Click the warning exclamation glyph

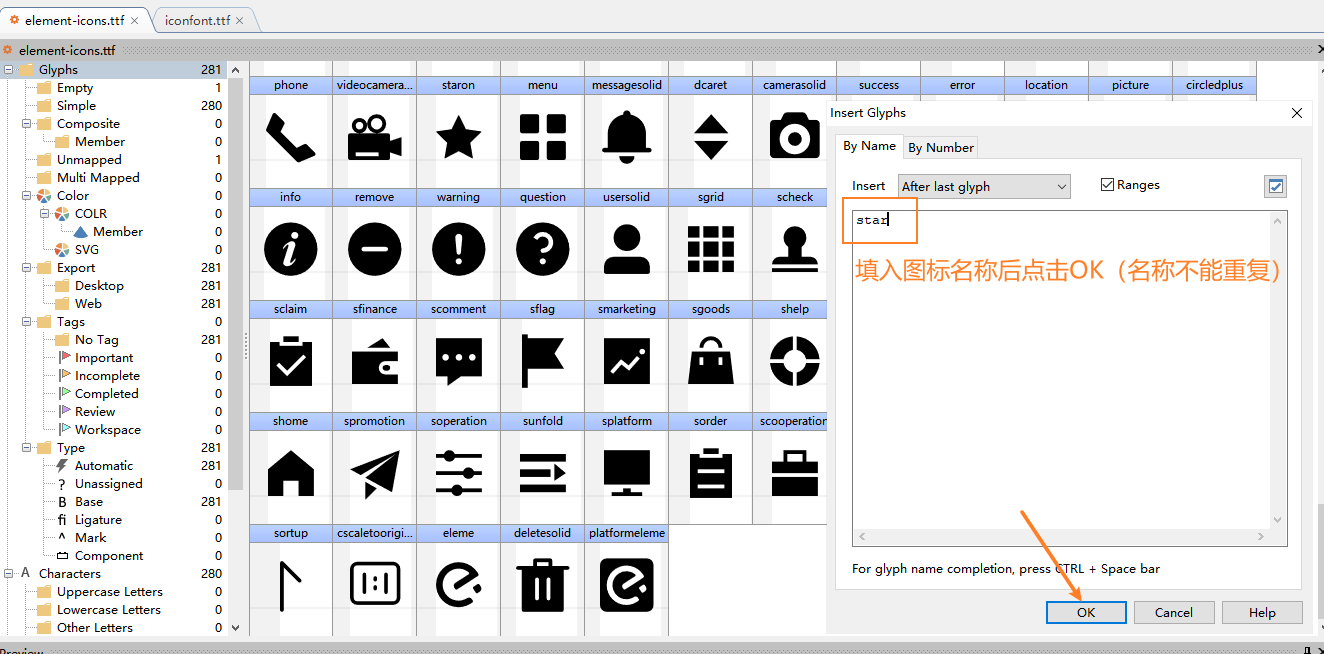(x=458, y=249)
